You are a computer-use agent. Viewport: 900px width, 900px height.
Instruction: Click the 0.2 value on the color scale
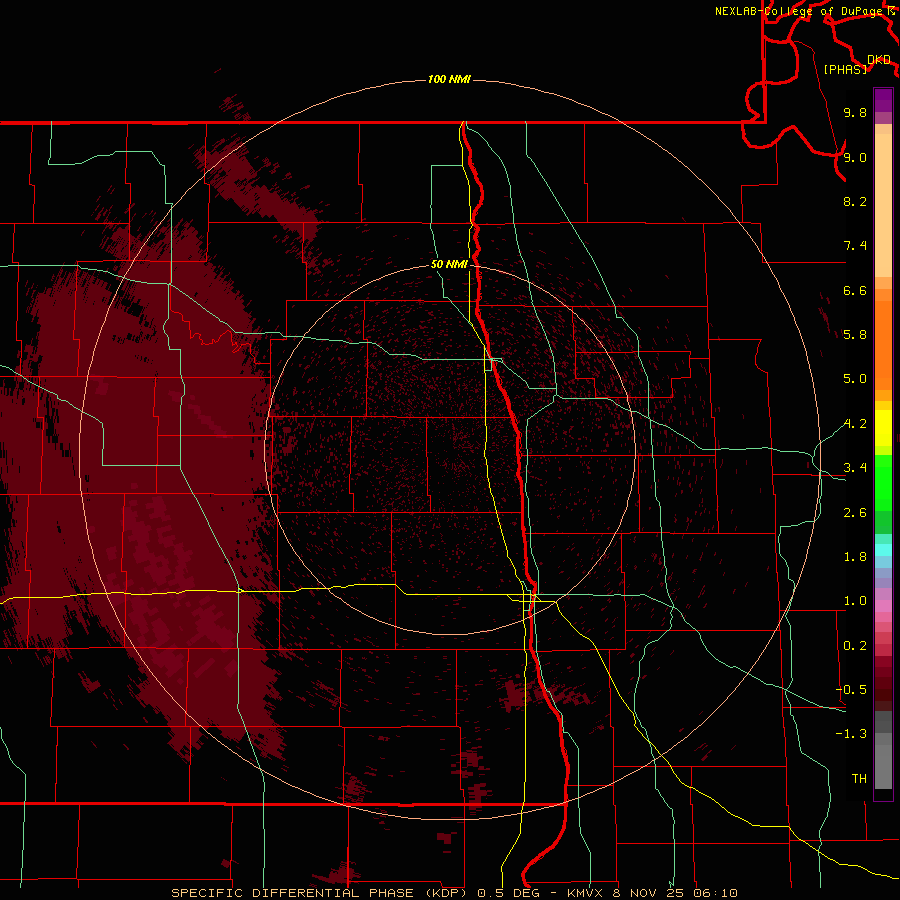click(855, 646)
